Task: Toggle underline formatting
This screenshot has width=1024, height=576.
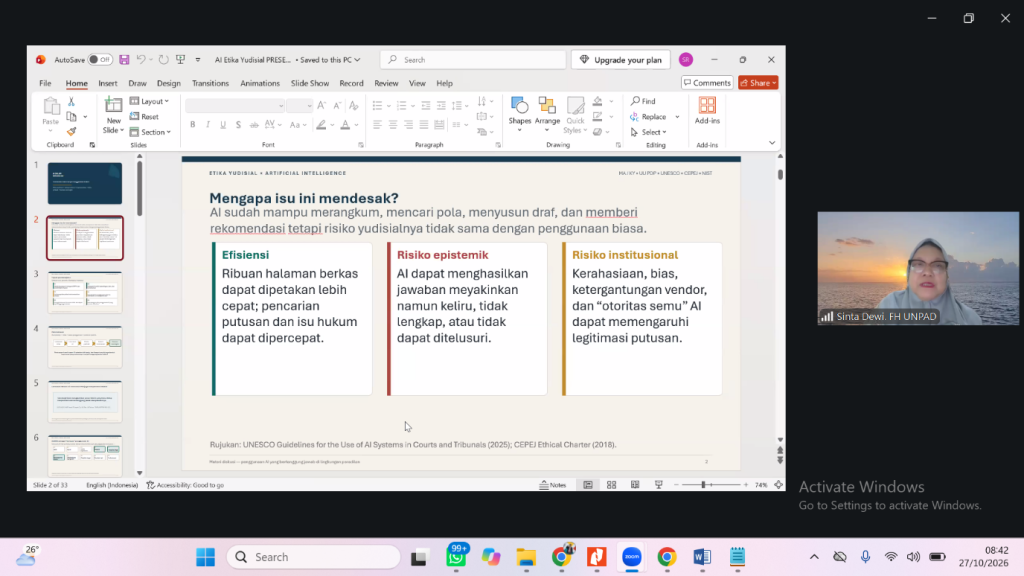Action: click(x=223, y=125)
